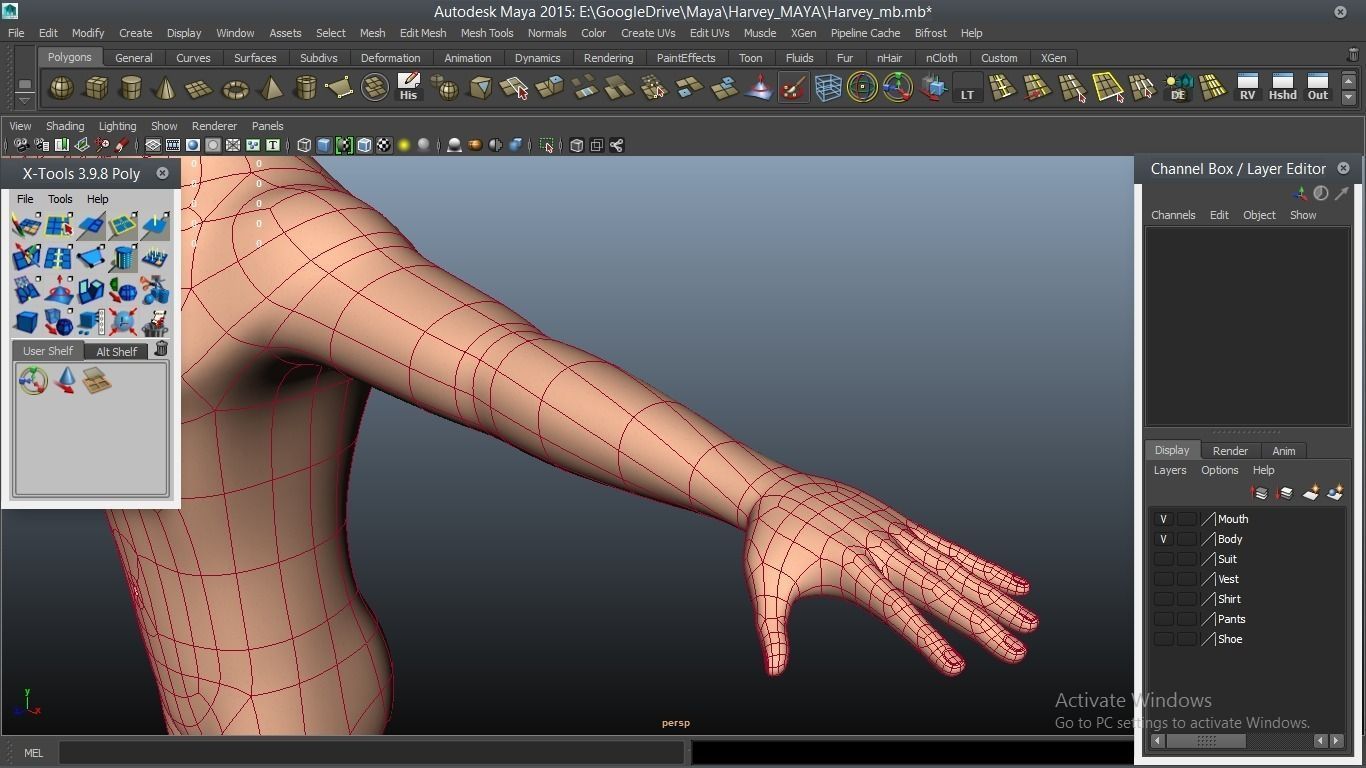Click the layer editor horizontal scrollbar thumb
The width and height of the screenshot is (1366, 768).
tap(1206, 741)
